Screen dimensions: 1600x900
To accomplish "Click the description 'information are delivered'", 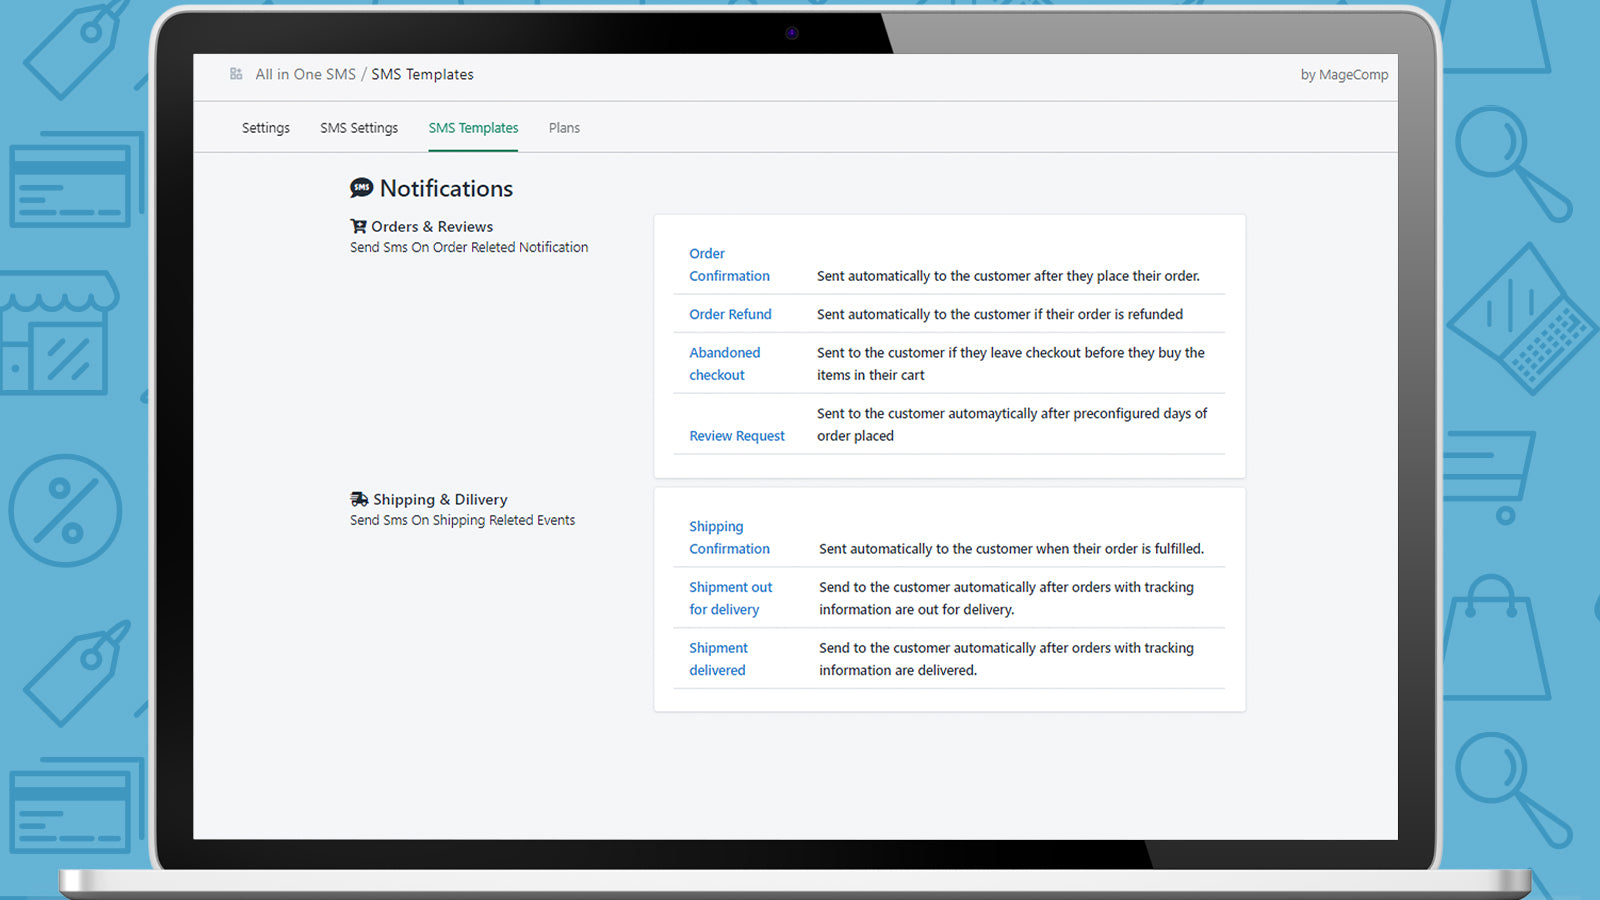I will click(1006, 659).
